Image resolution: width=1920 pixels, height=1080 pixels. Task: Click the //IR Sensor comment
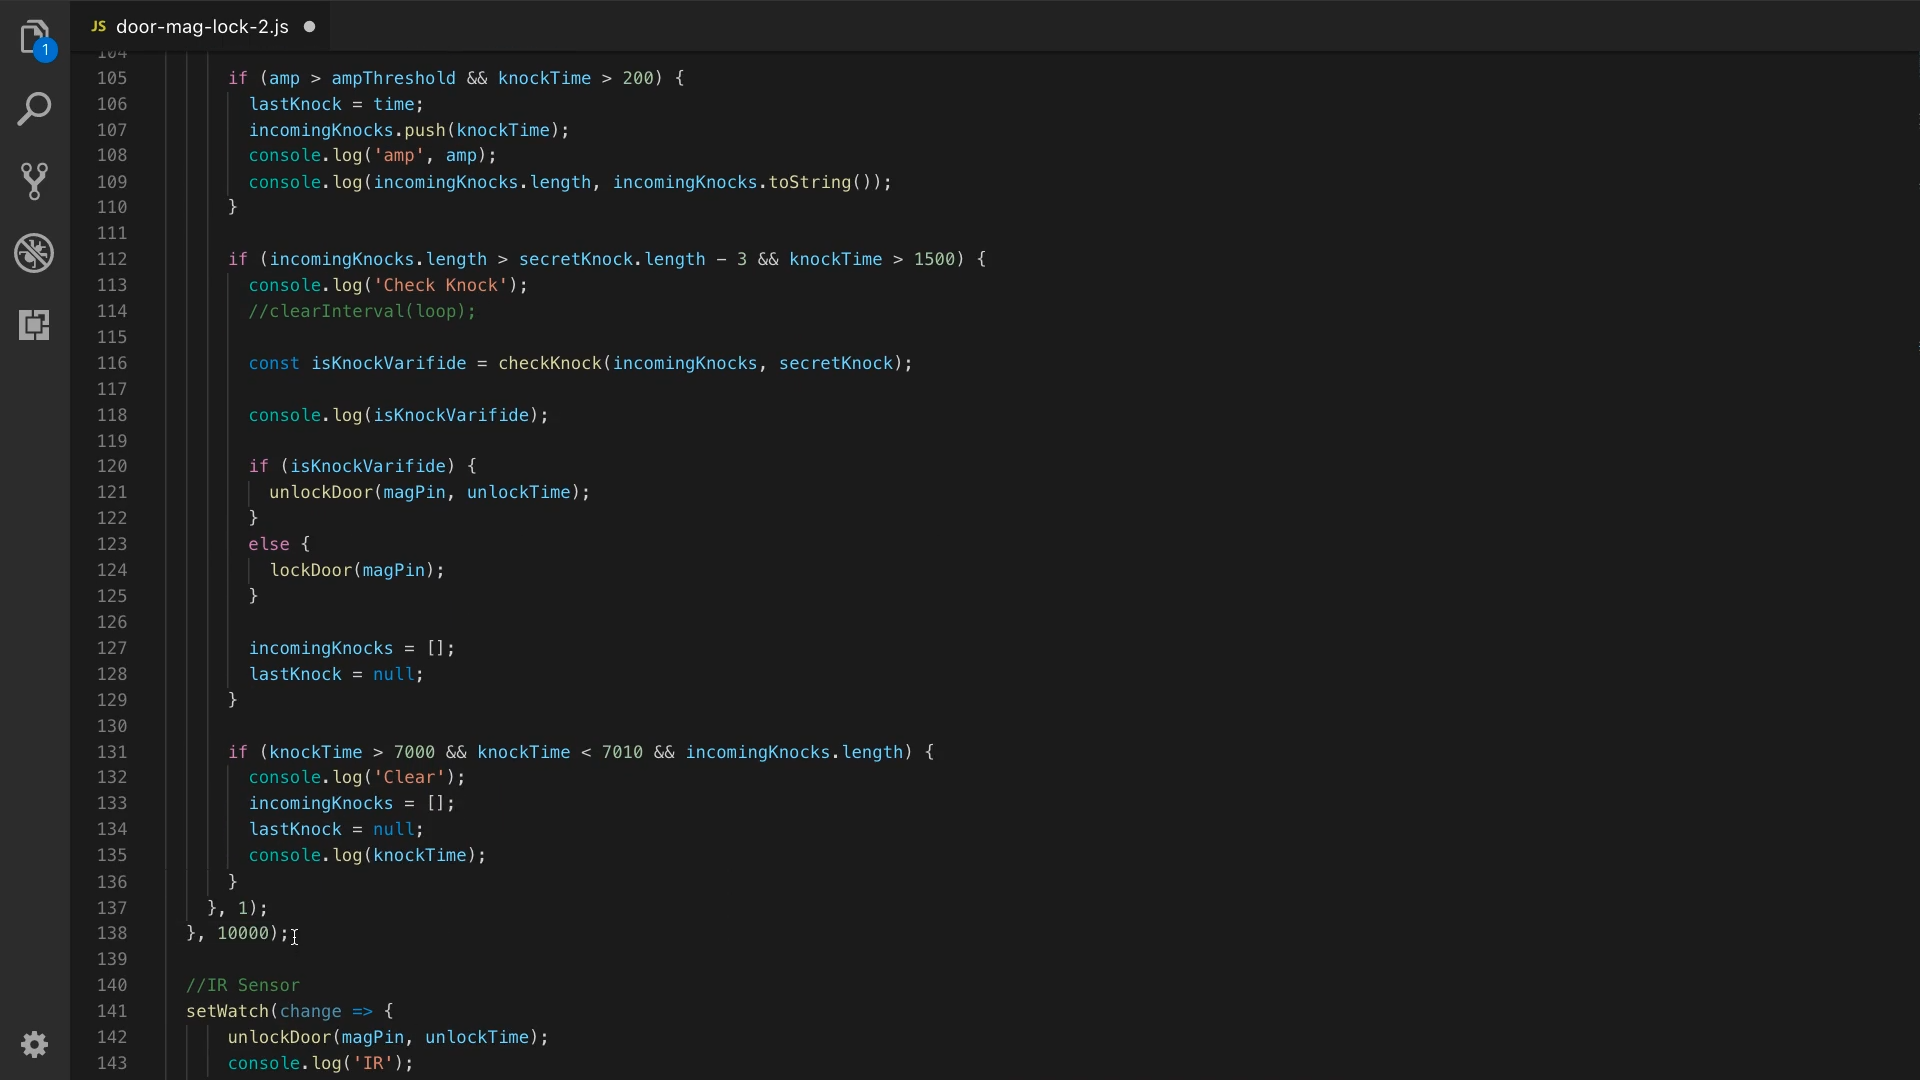click(243, 985)
